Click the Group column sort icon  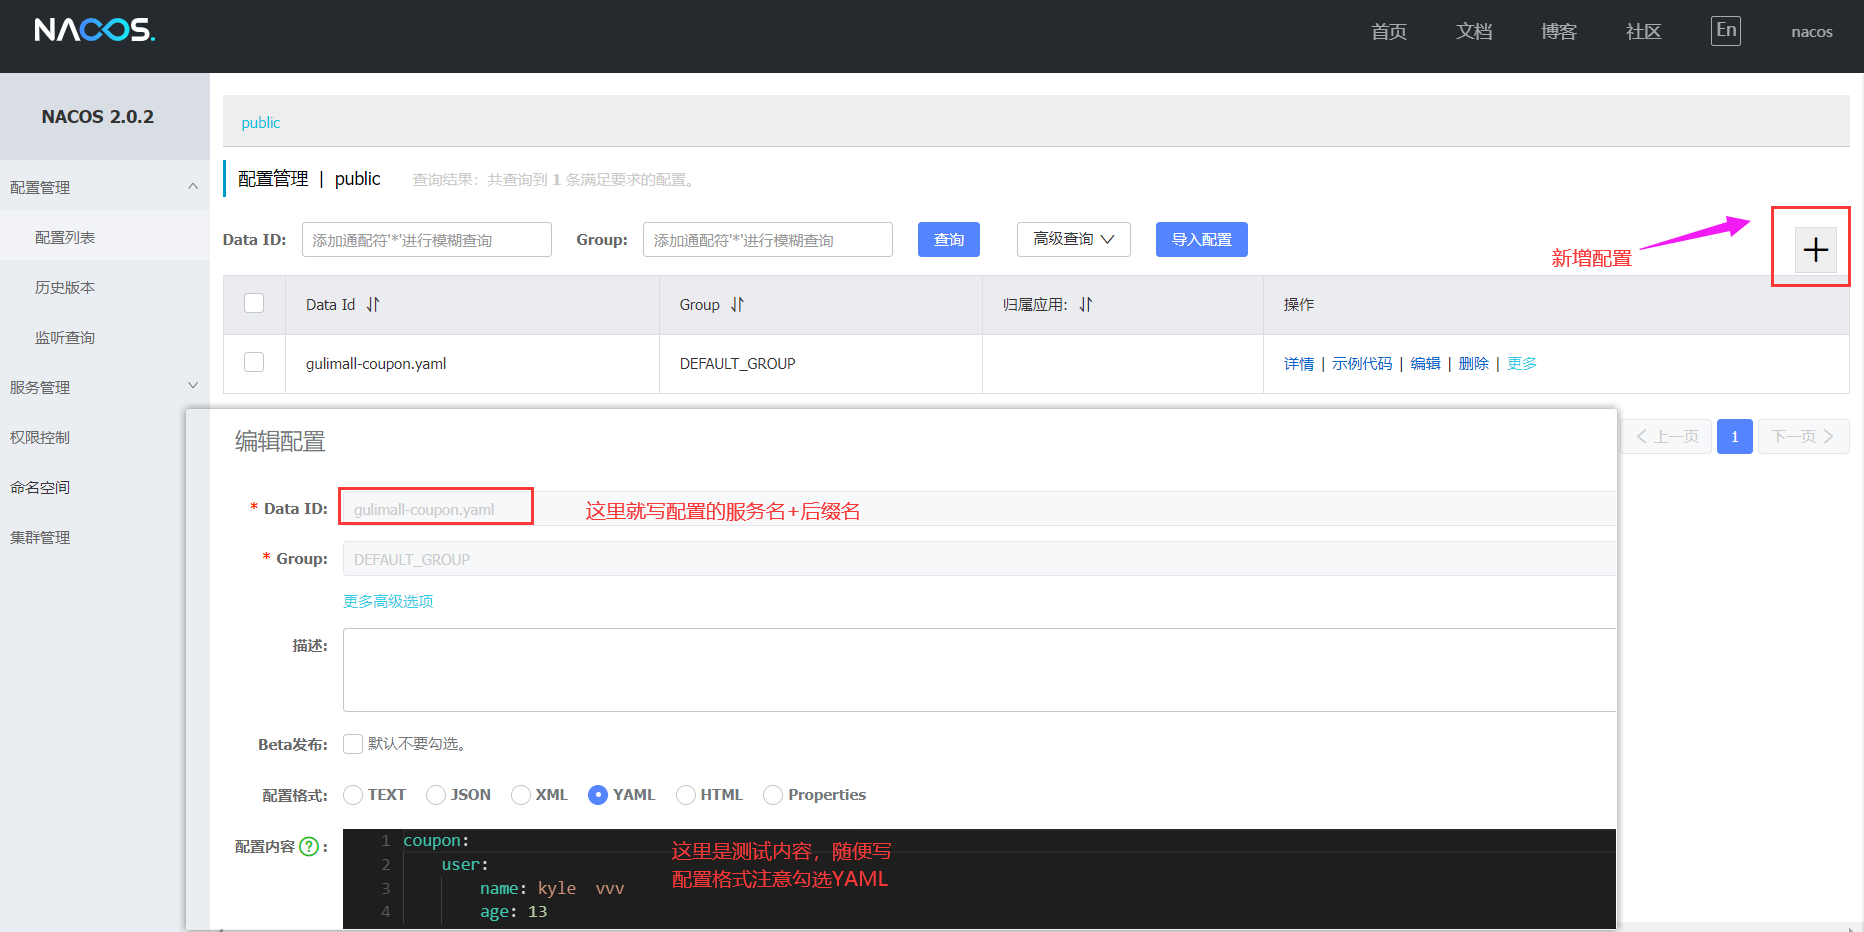[x=737, y=305]
